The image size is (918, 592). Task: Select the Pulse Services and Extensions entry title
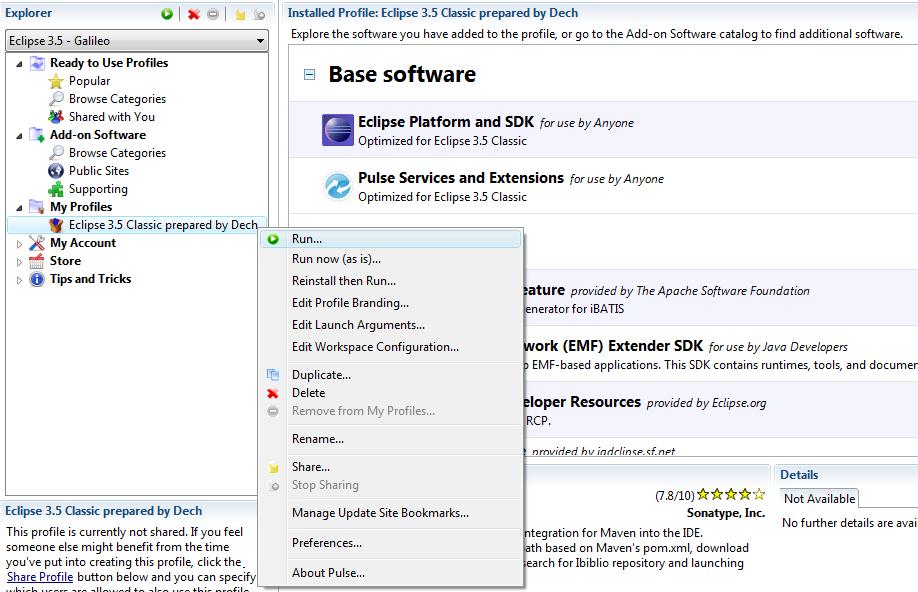point(461,178)
